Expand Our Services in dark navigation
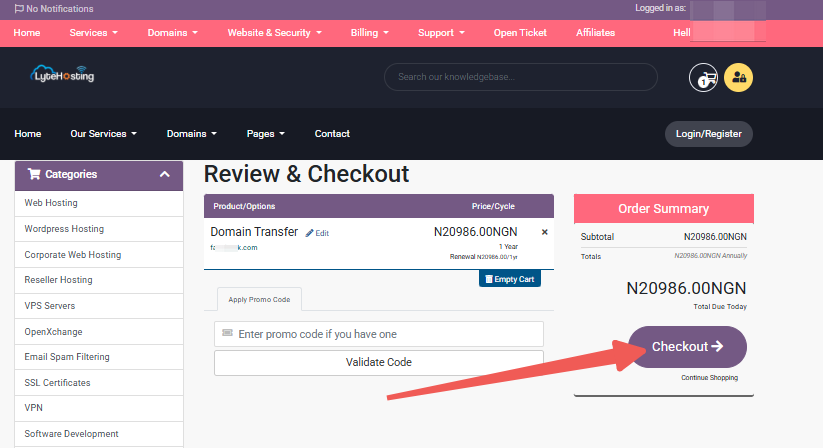This screenshot has height=448, width=823. [x=103, y=134]
